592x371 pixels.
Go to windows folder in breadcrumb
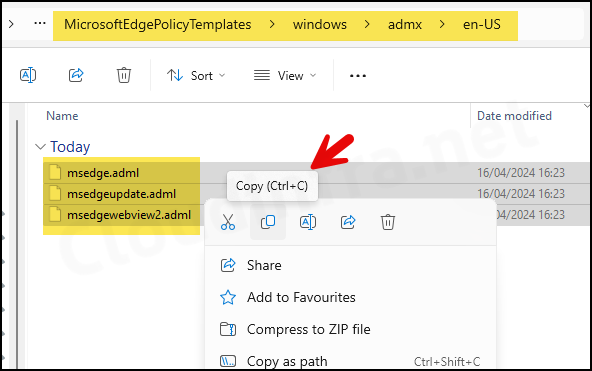[319, 25]
